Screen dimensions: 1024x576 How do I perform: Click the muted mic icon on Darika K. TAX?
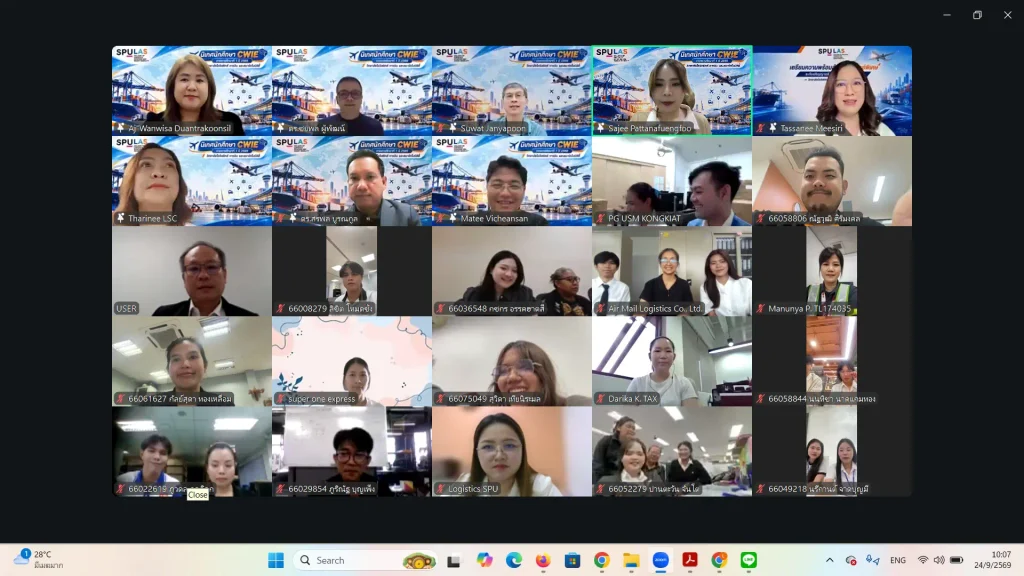pyautogui.click(x=601, y=398)
